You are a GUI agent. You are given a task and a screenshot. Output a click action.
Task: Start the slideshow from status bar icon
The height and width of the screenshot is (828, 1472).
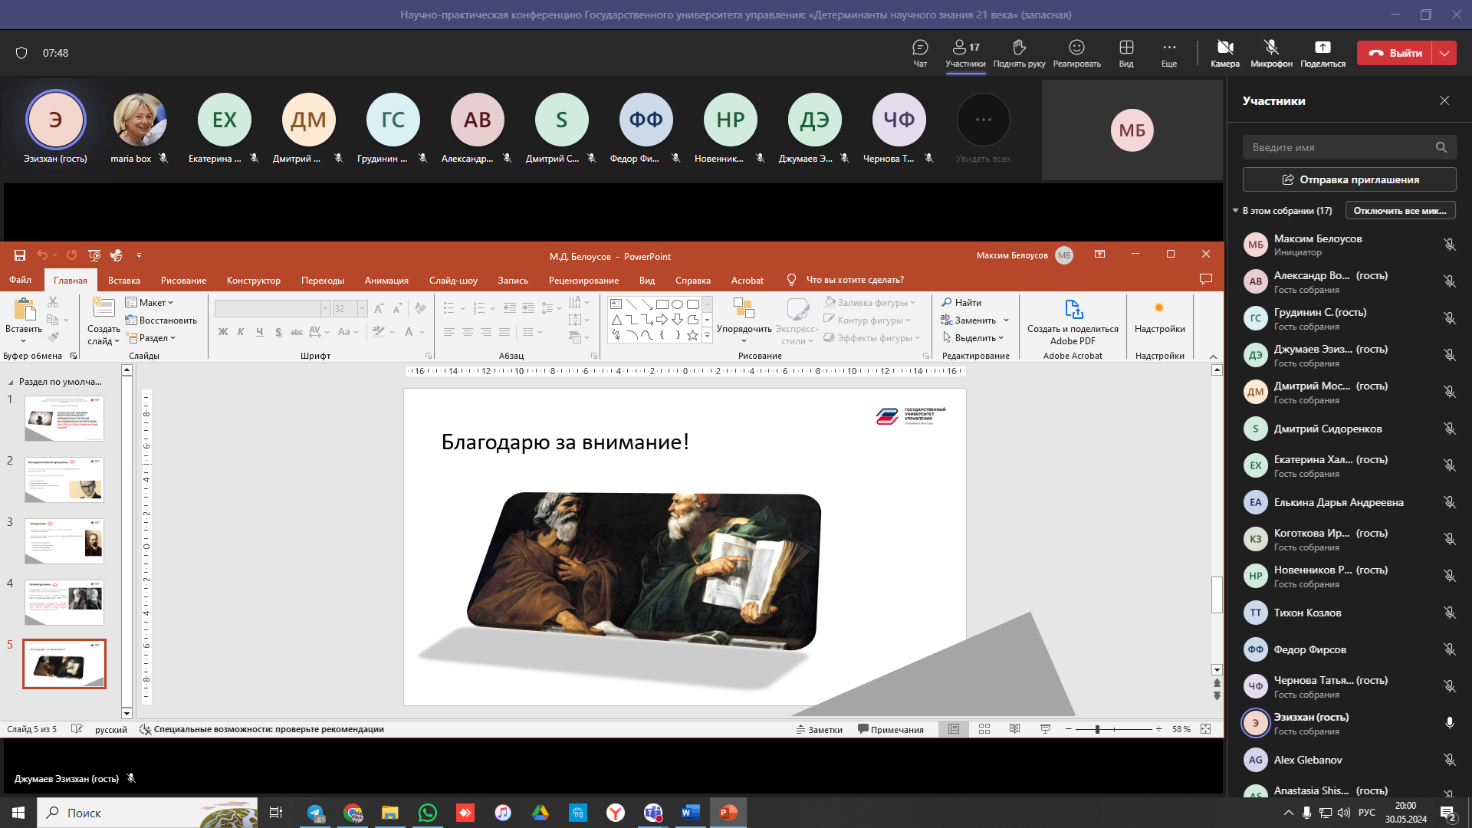[1045, 729]
